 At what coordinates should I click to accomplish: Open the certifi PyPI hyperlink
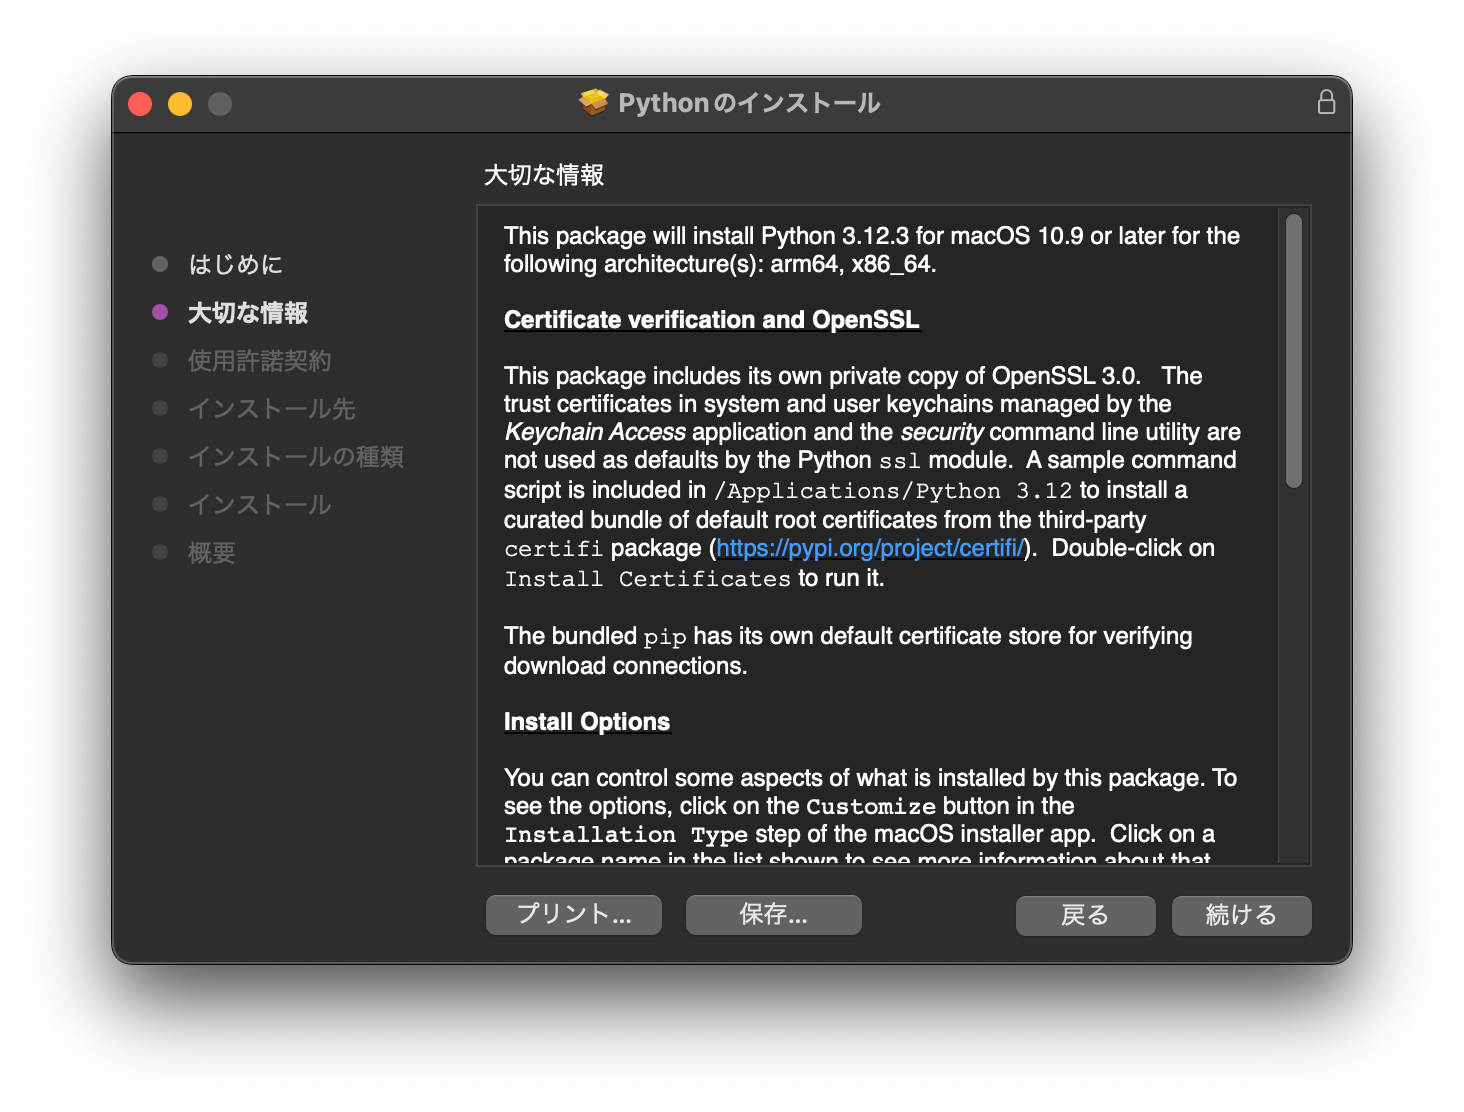[871, 547]
